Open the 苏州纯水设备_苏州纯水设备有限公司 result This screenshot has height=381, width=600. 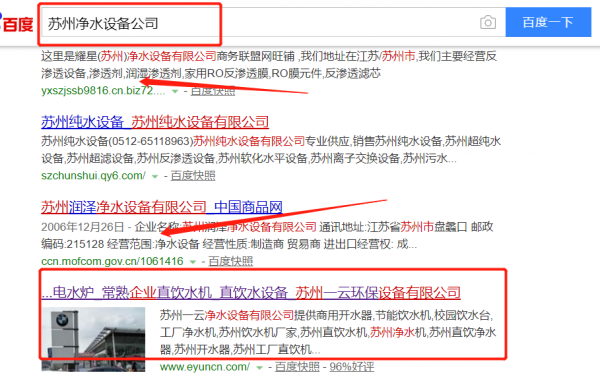tap(155, 122)
